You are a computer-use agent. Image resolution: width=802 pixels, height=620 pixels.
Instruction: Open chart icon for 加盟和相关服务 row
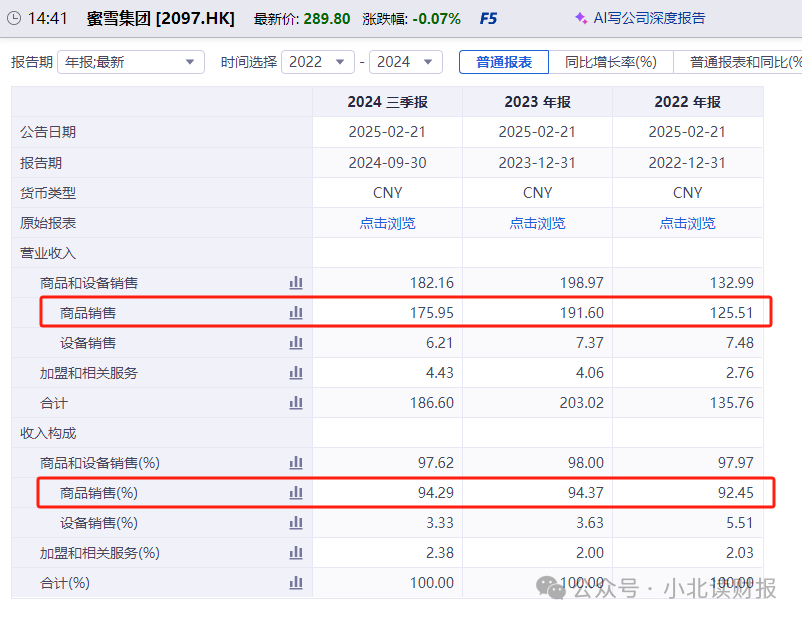(296, 373)
